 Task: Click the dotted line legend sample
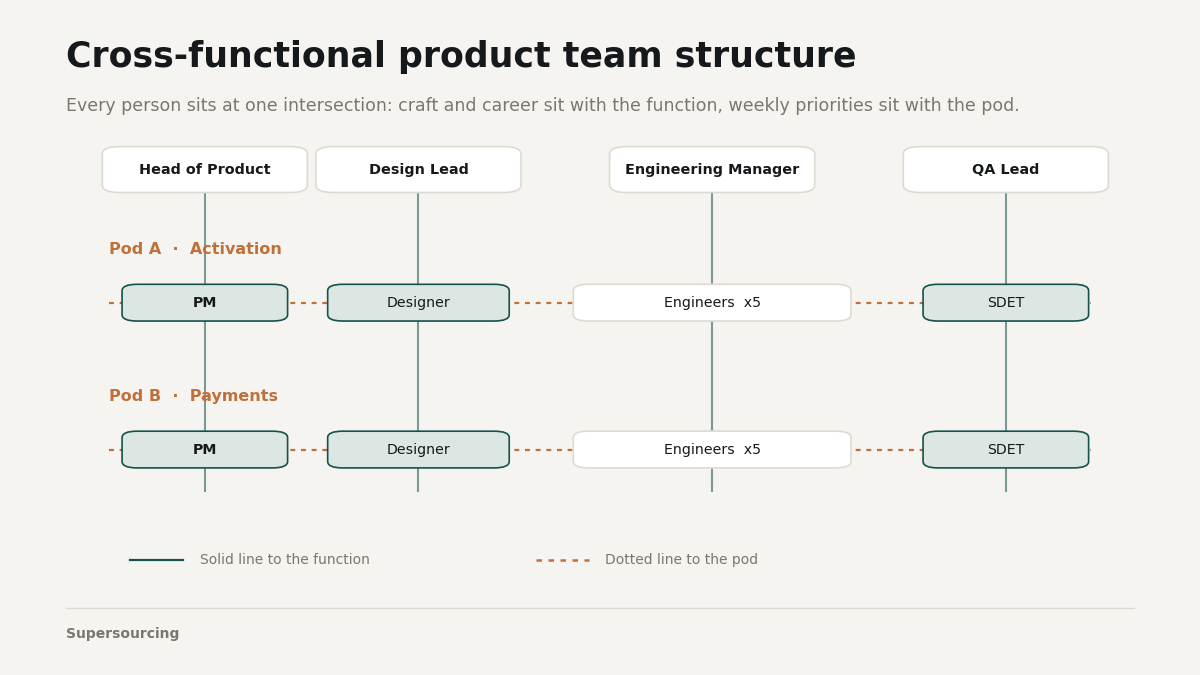pyautogui.click(x=563, y=560)
